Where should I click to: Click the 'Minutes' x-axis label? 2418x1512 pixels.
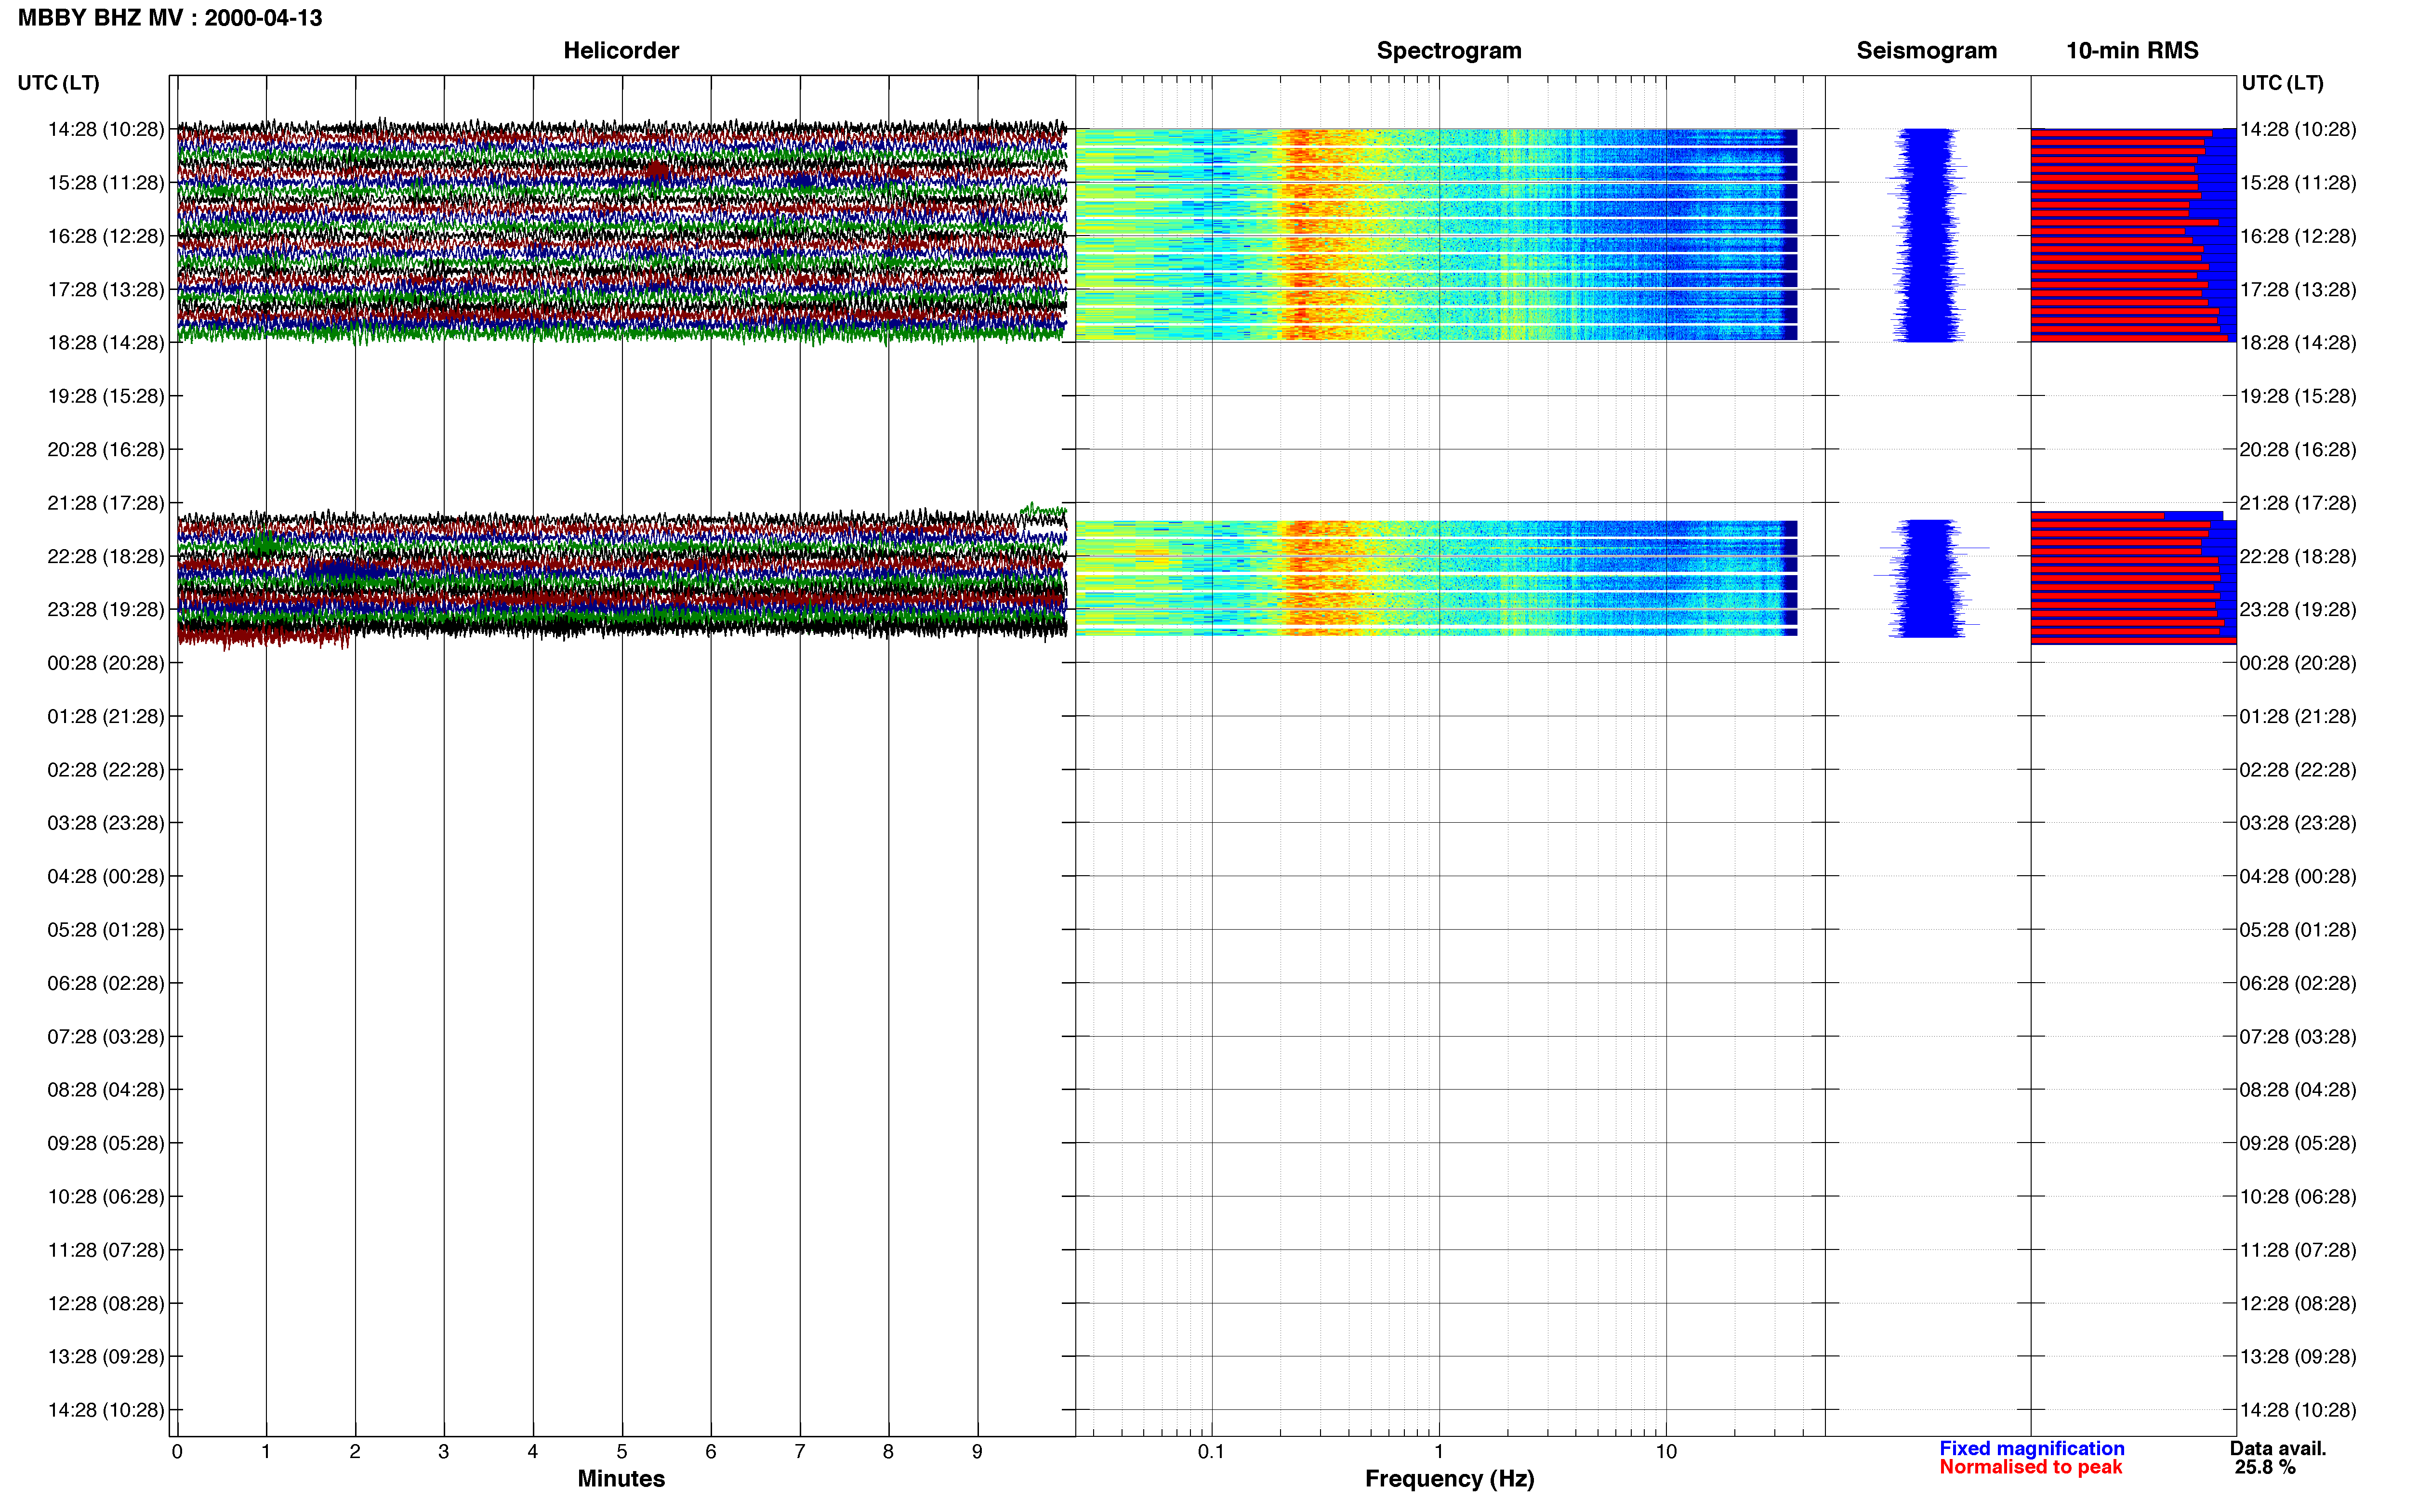pyautogui.click(x=621, y=1479)
